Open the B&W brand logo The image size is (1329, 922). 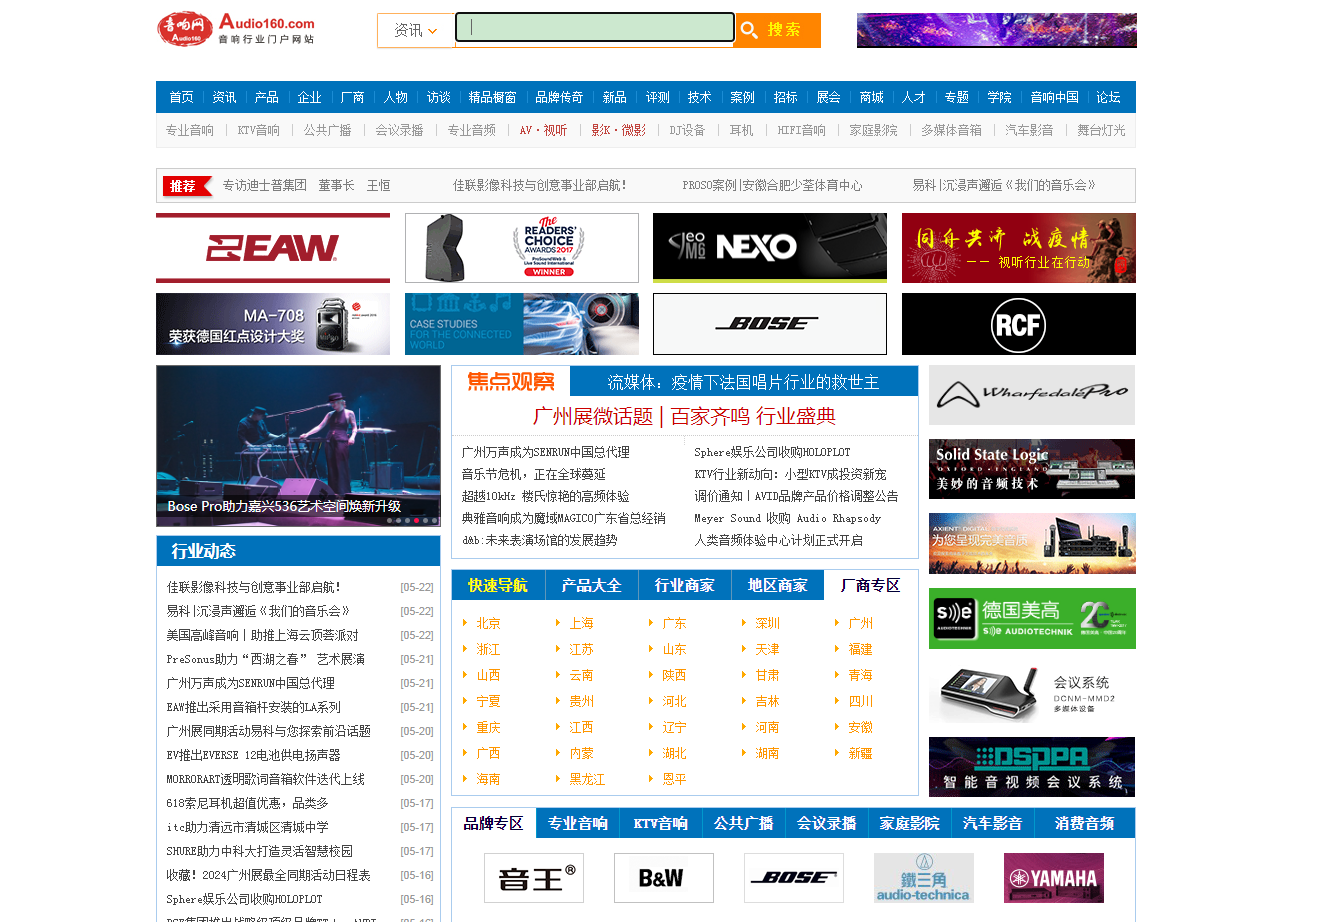664,878
